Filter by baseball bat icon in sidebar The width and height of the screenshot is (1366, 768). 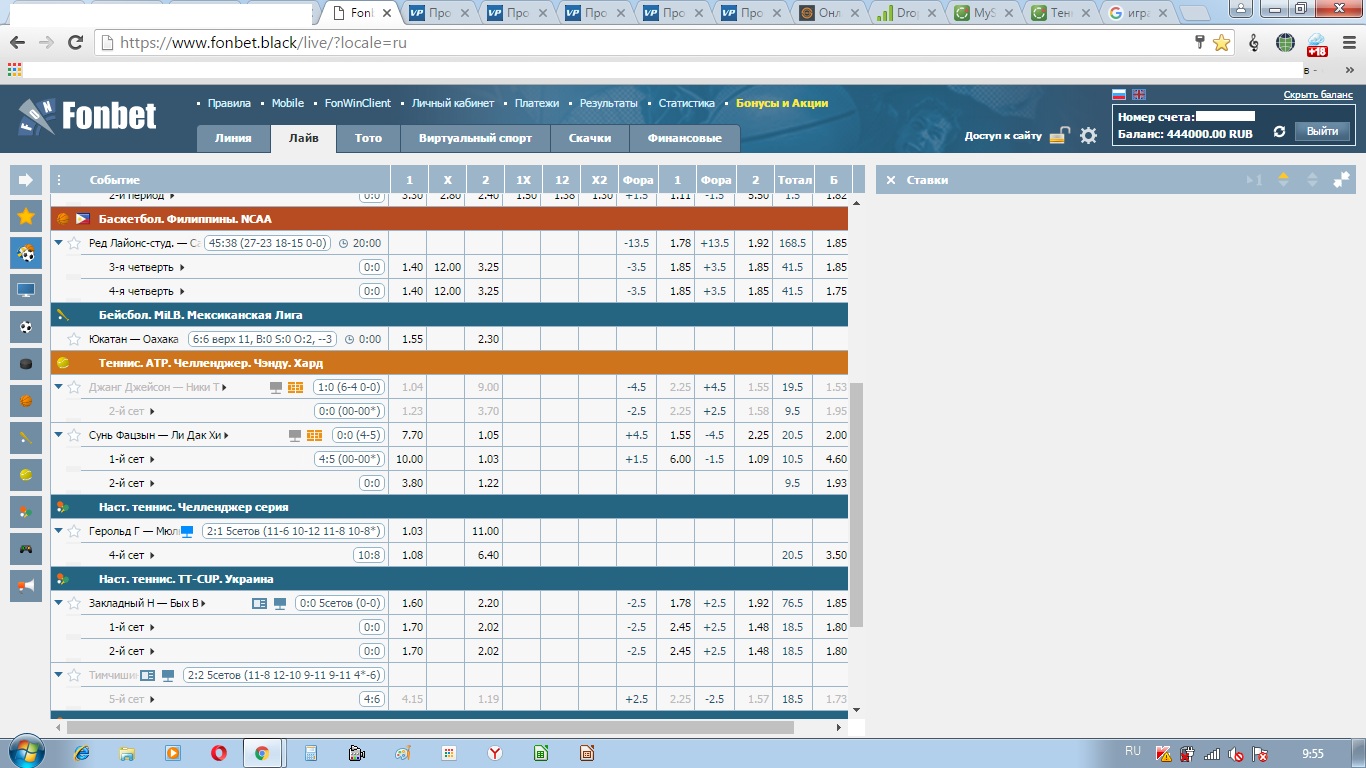coord(26,438)
